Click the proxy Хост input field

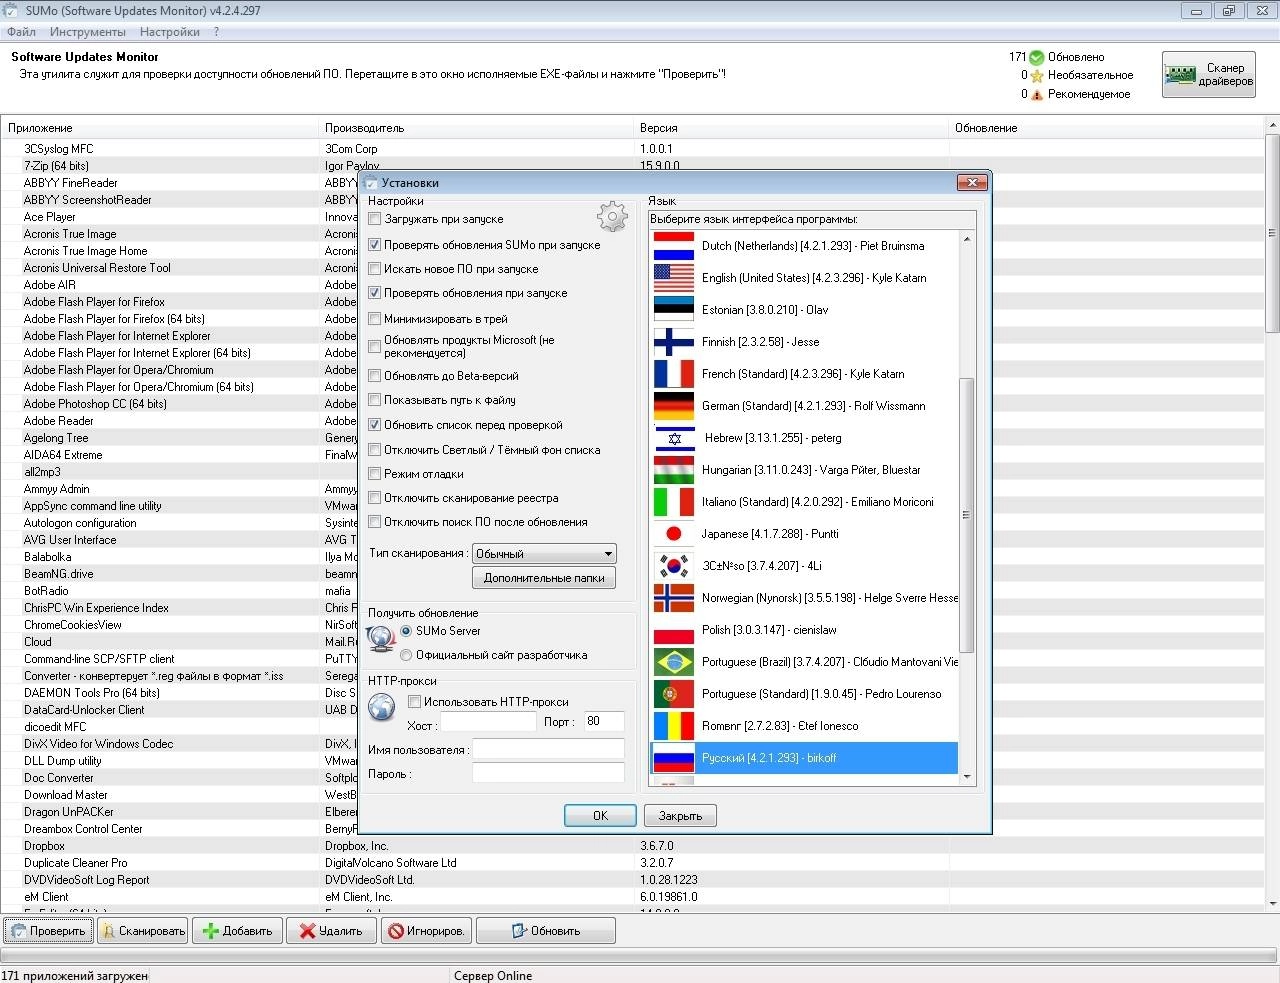[489, 721]
